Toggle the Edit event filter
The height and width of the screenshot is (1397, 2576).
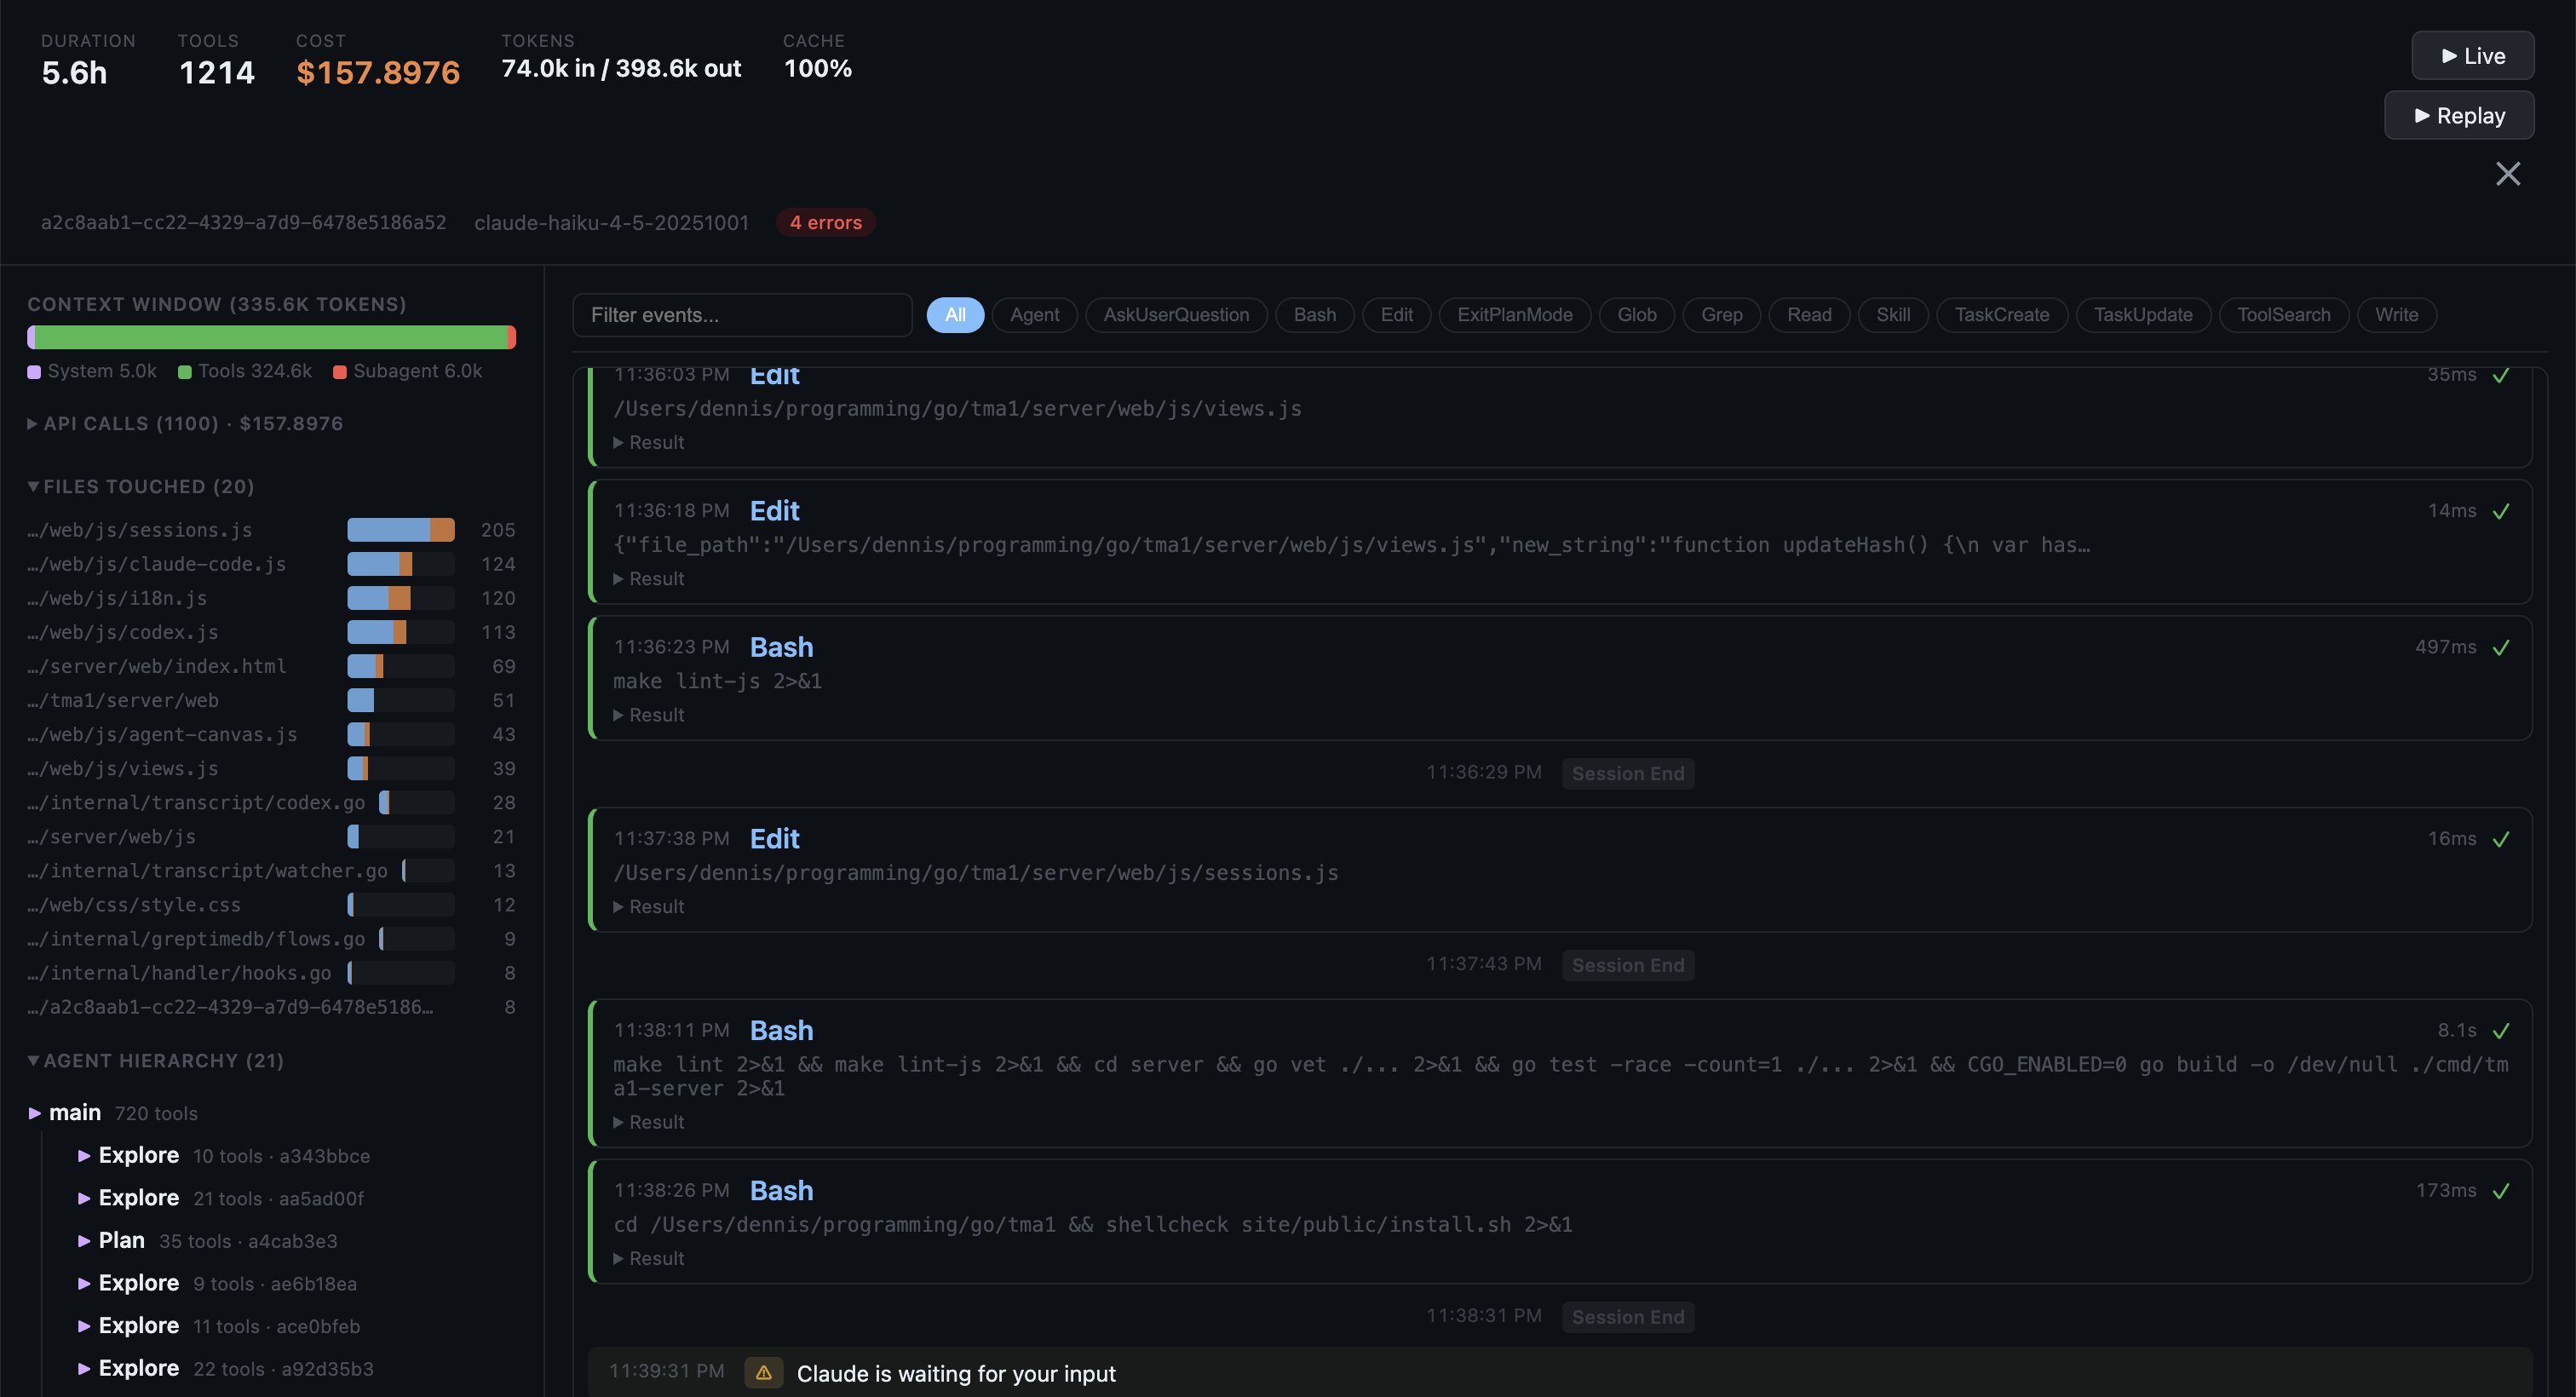[x=1396, y=315]
